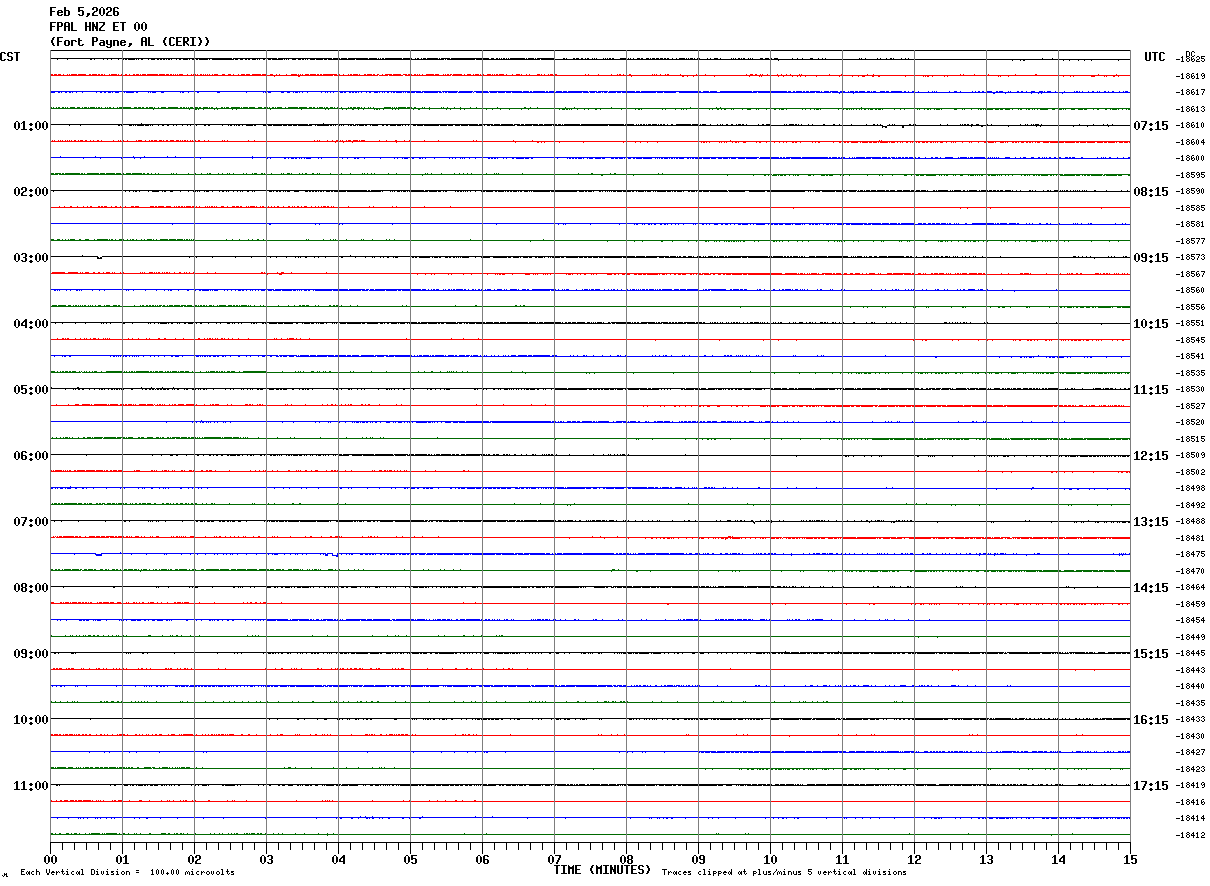Click the 11:15 UTC time label
The width and height of the screenshot is (1210, 886).
[x=1150, y=390]
